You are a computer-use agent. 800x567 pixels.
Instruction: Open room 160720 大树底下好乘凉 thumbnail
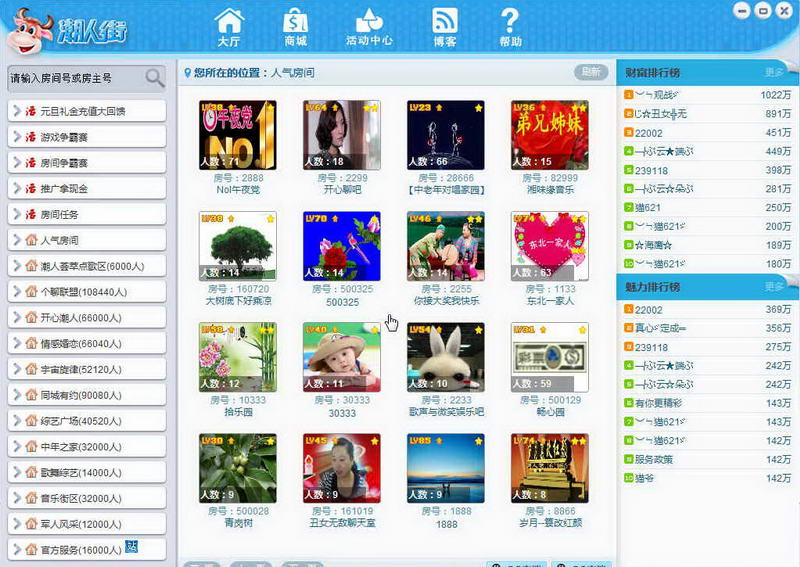pos(238,246)
